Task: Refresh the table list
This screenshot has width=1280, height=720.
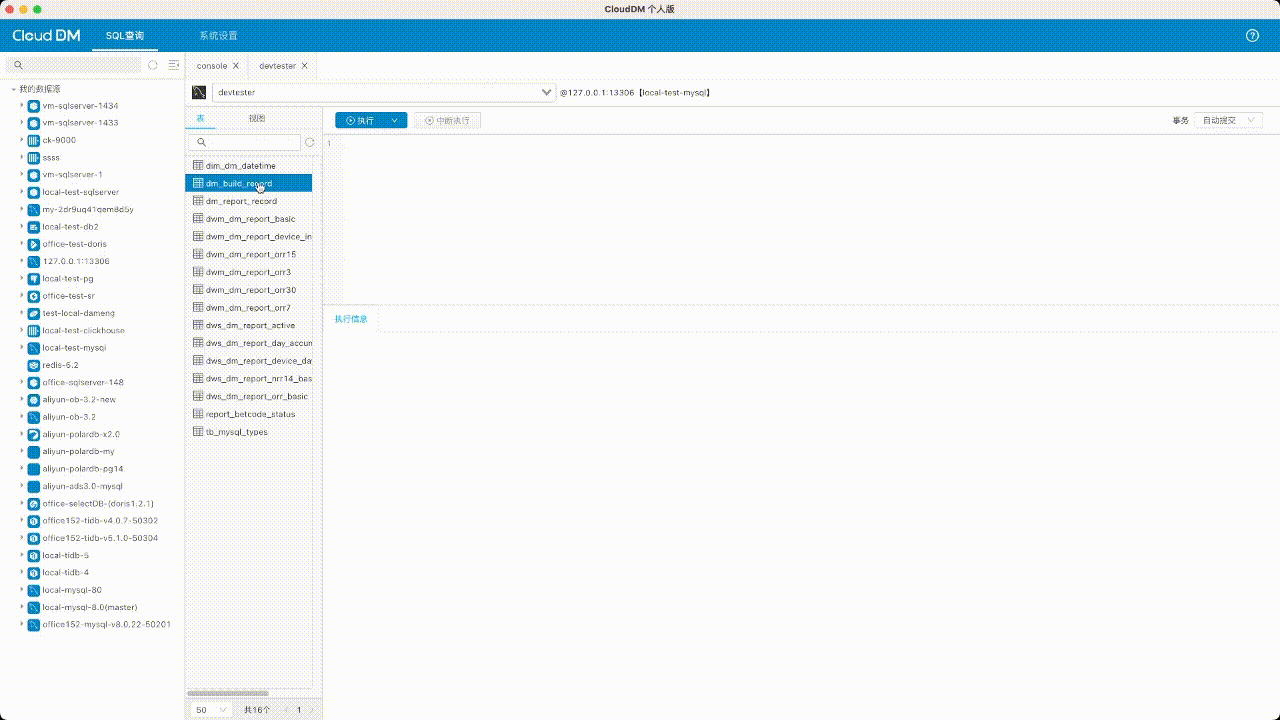Action: pyautogui.click(x=310, y=143)
